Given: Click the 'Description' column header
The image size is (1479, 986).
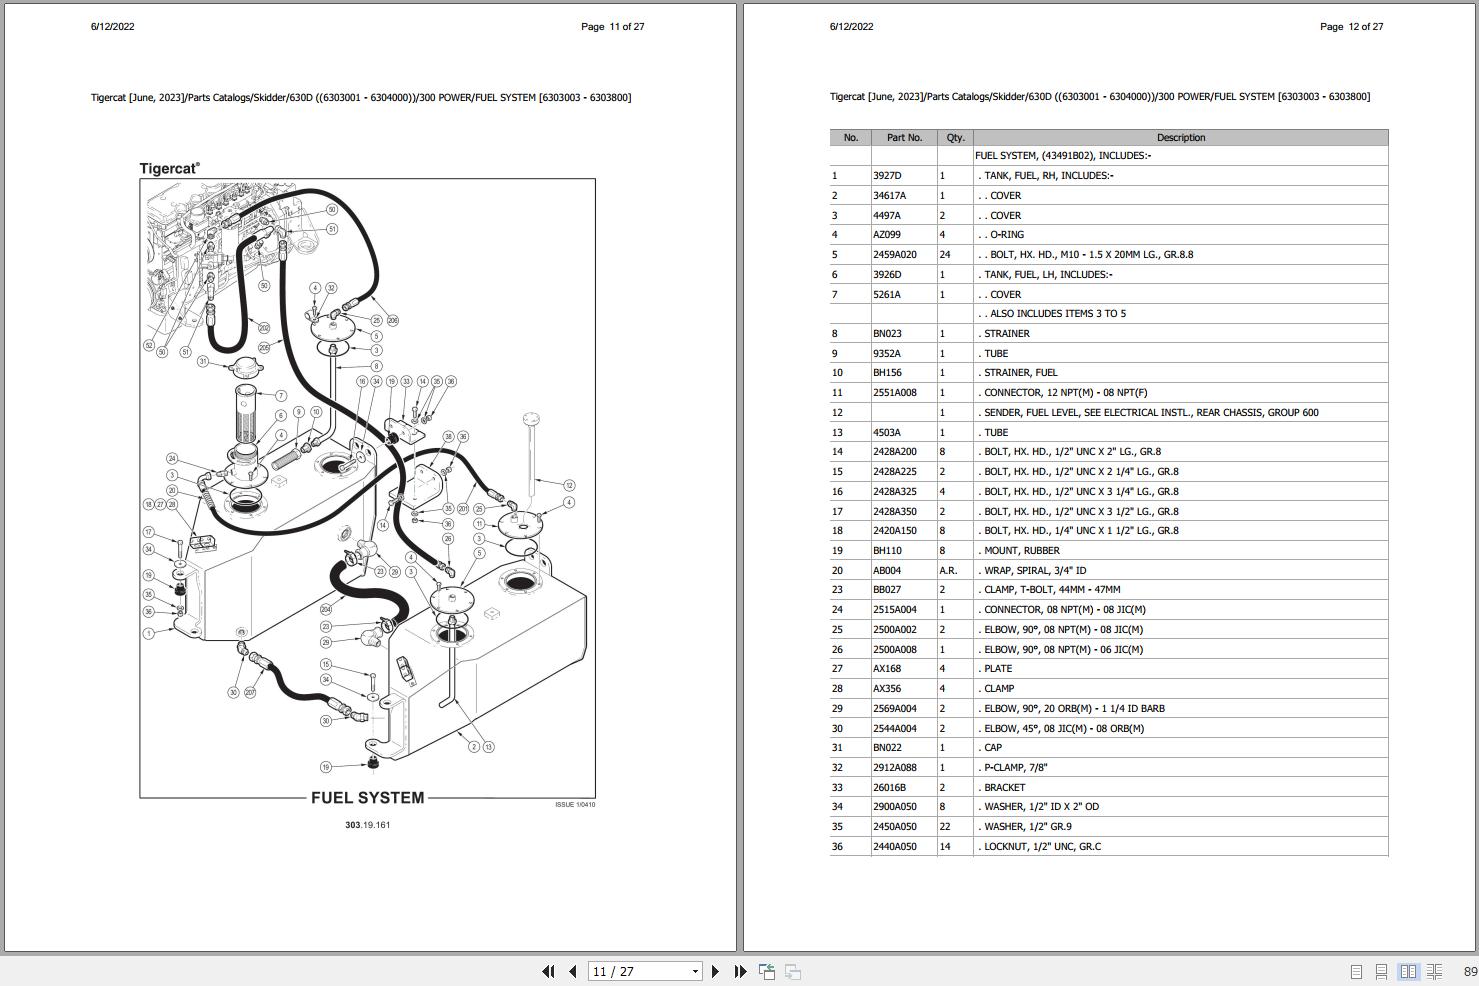Looking at the screenshot, I should tap(1181, 138).
